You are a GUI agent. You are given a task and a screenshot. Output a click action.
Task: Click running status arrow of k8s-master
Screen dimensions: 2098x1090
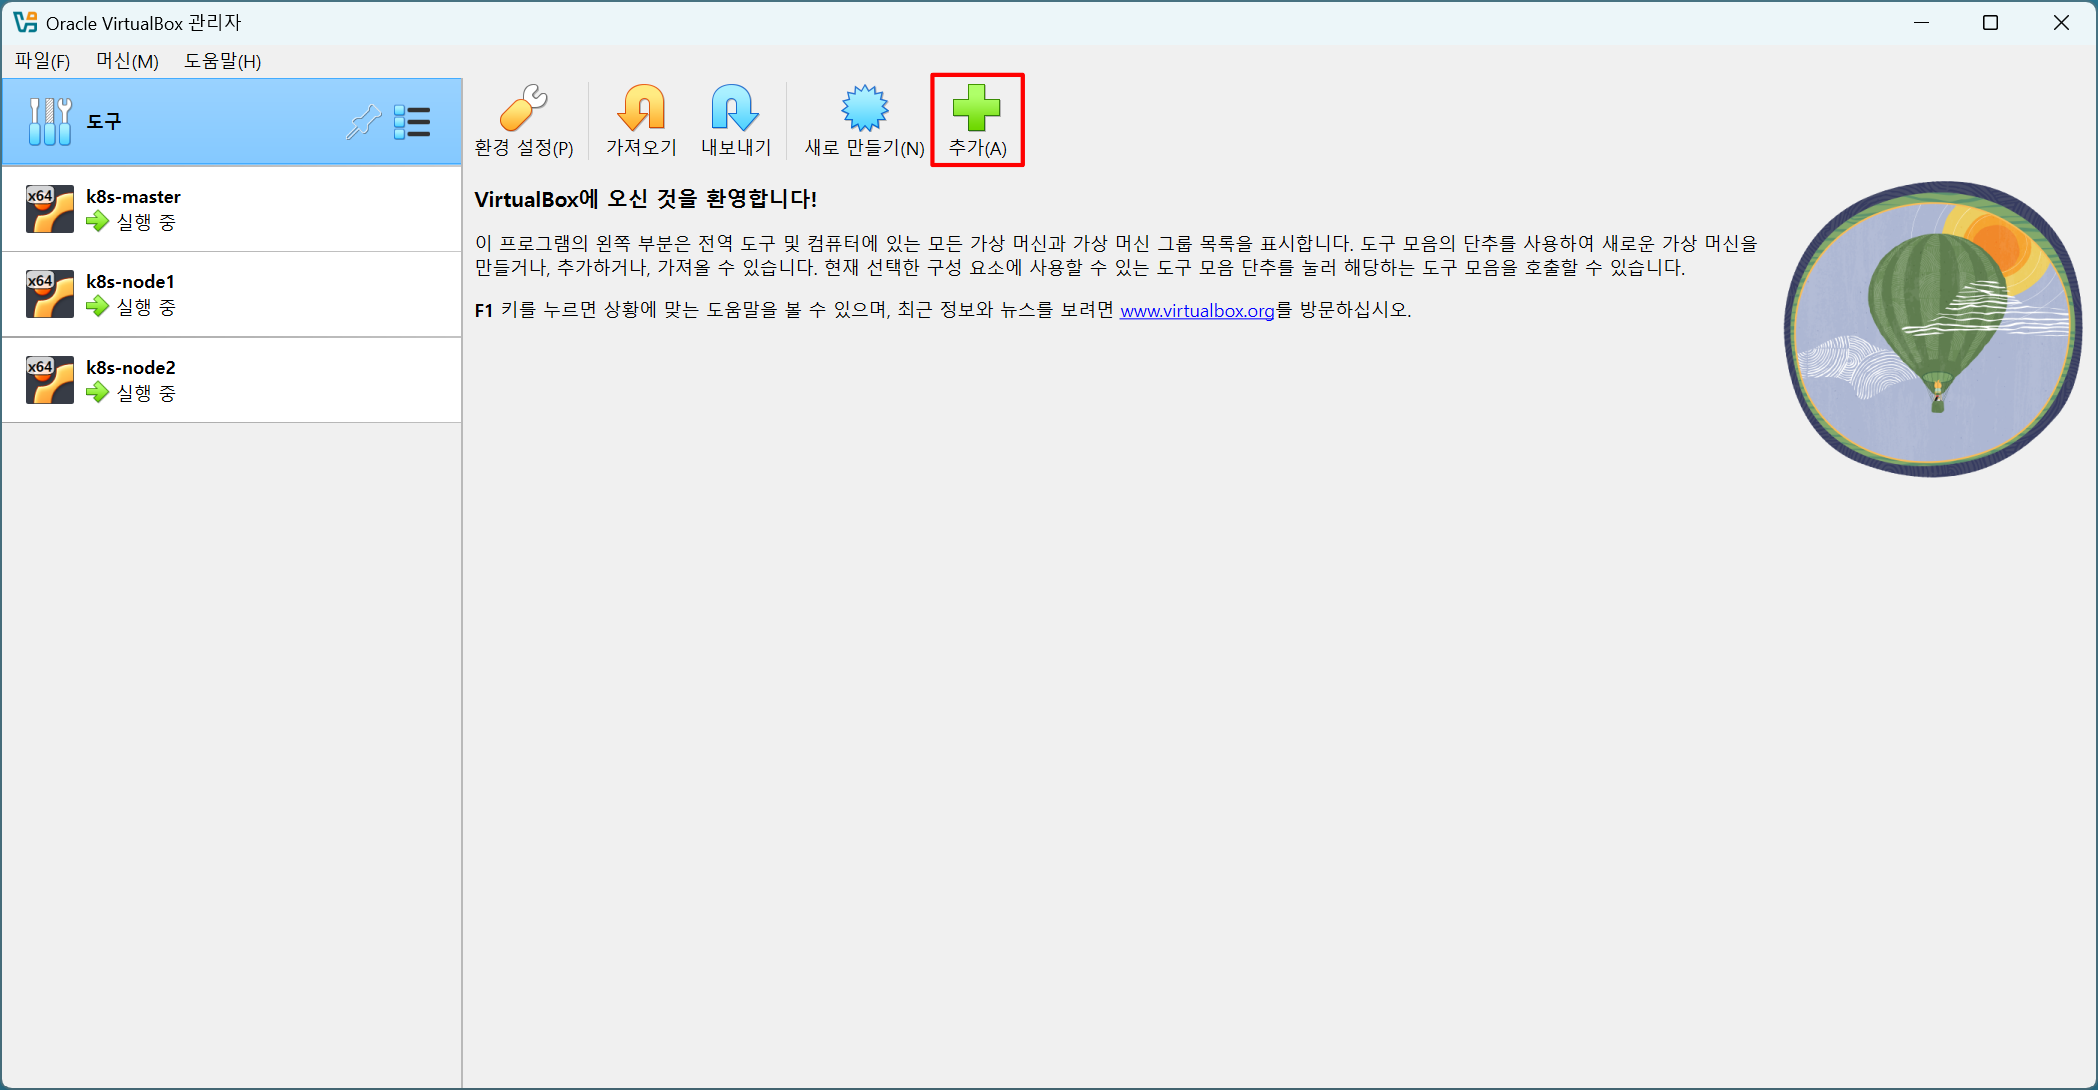pos(97,221)
